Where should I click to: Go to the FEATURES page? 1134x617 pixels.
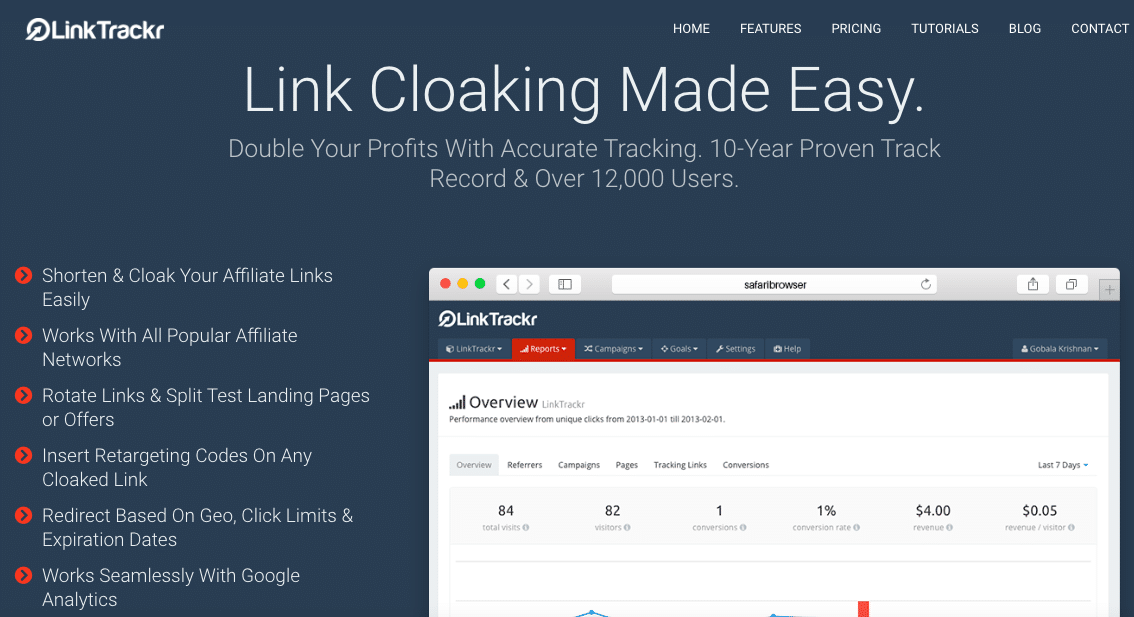[770, 29]
